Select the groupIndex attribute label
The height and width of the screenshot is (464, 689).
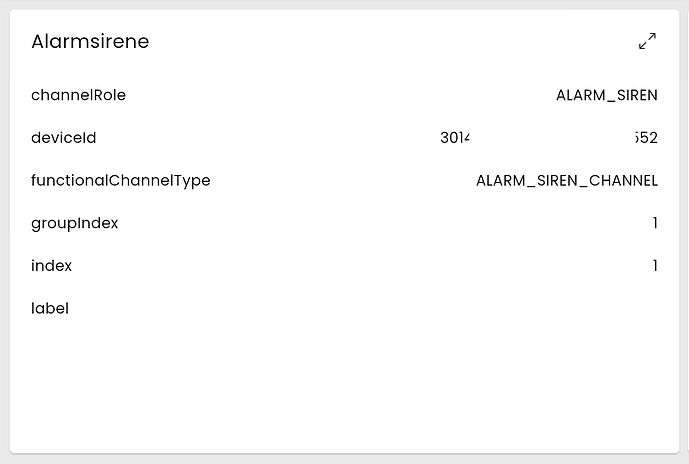pyautogui.click(x=74, y=223)
